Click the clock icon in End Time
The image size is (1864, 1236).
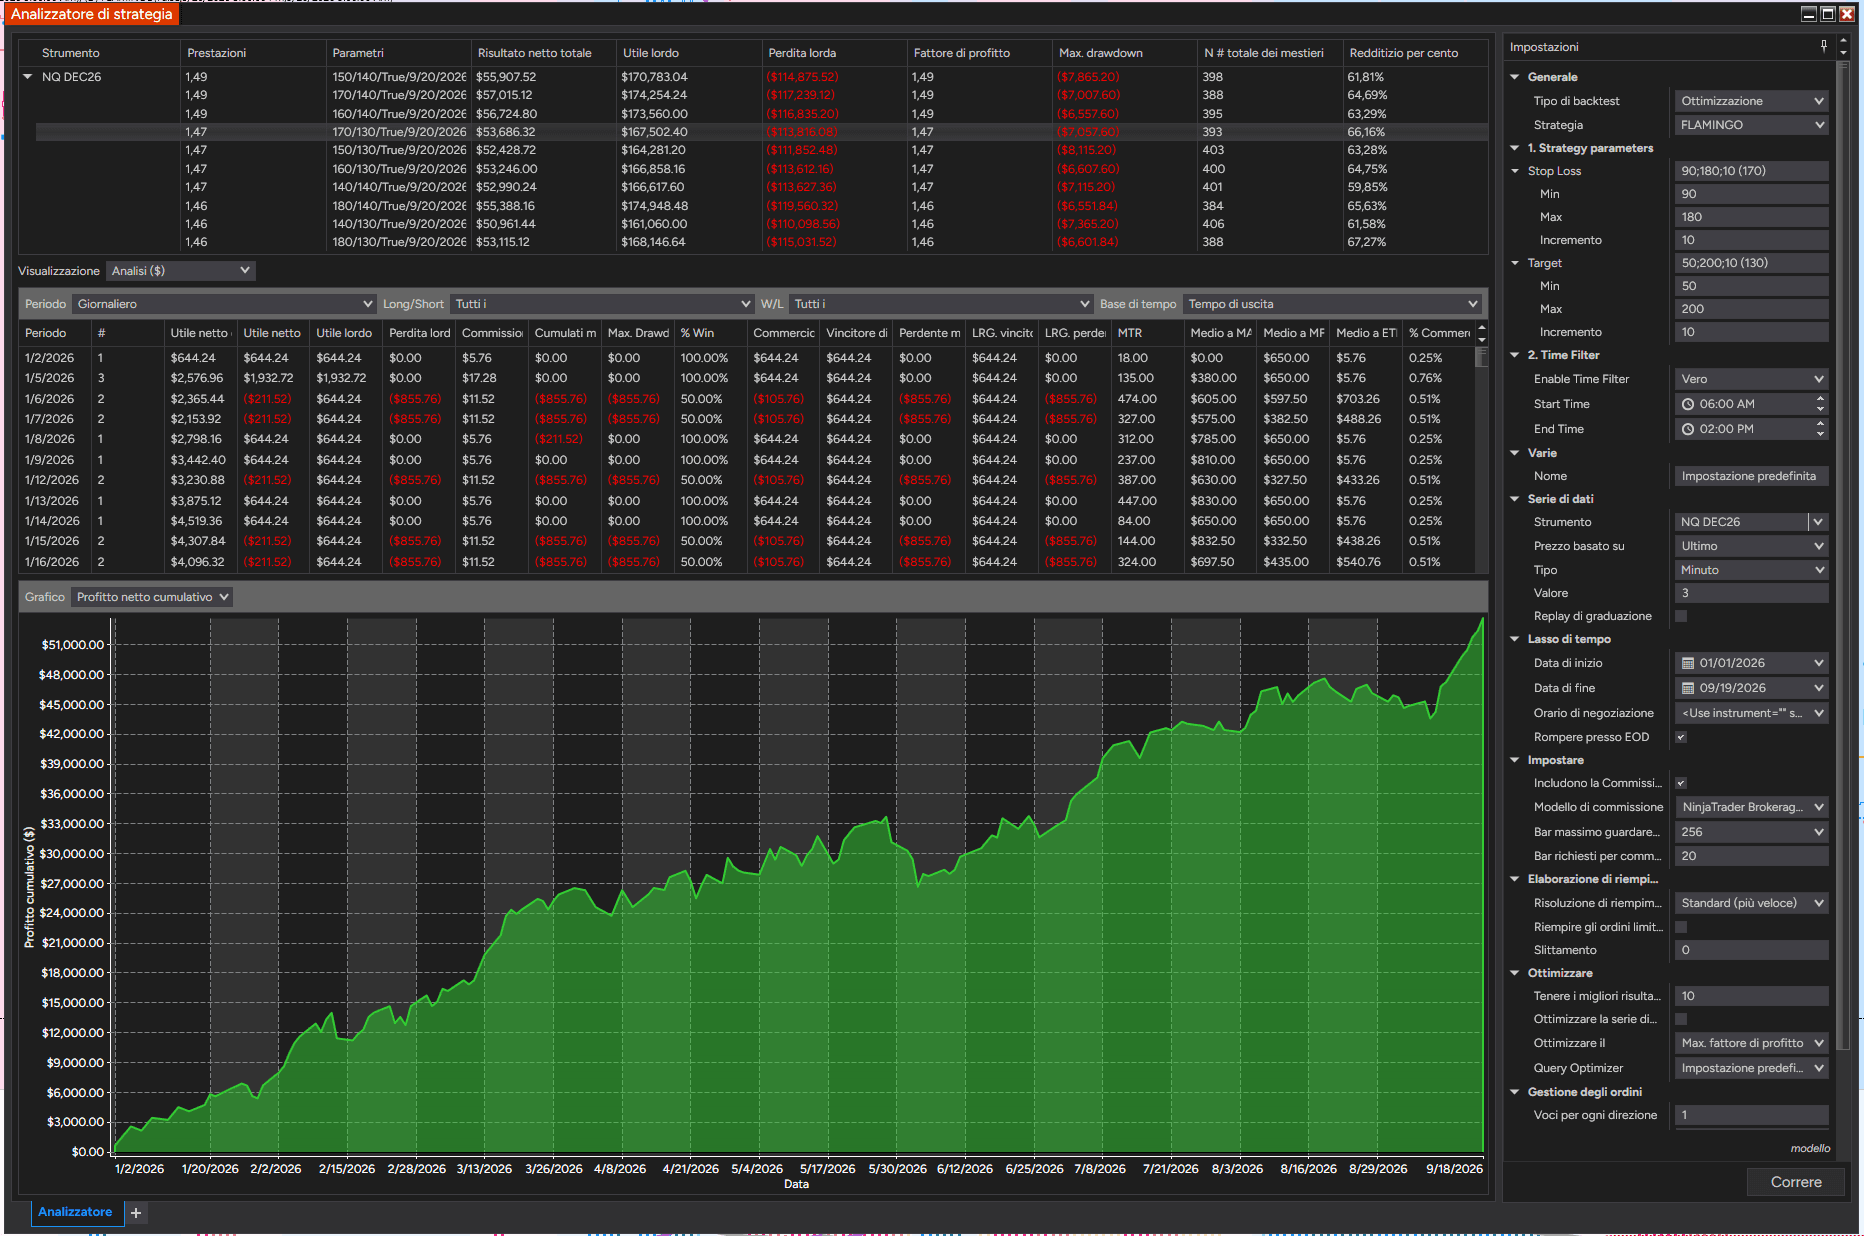[x=1688, y=429]
